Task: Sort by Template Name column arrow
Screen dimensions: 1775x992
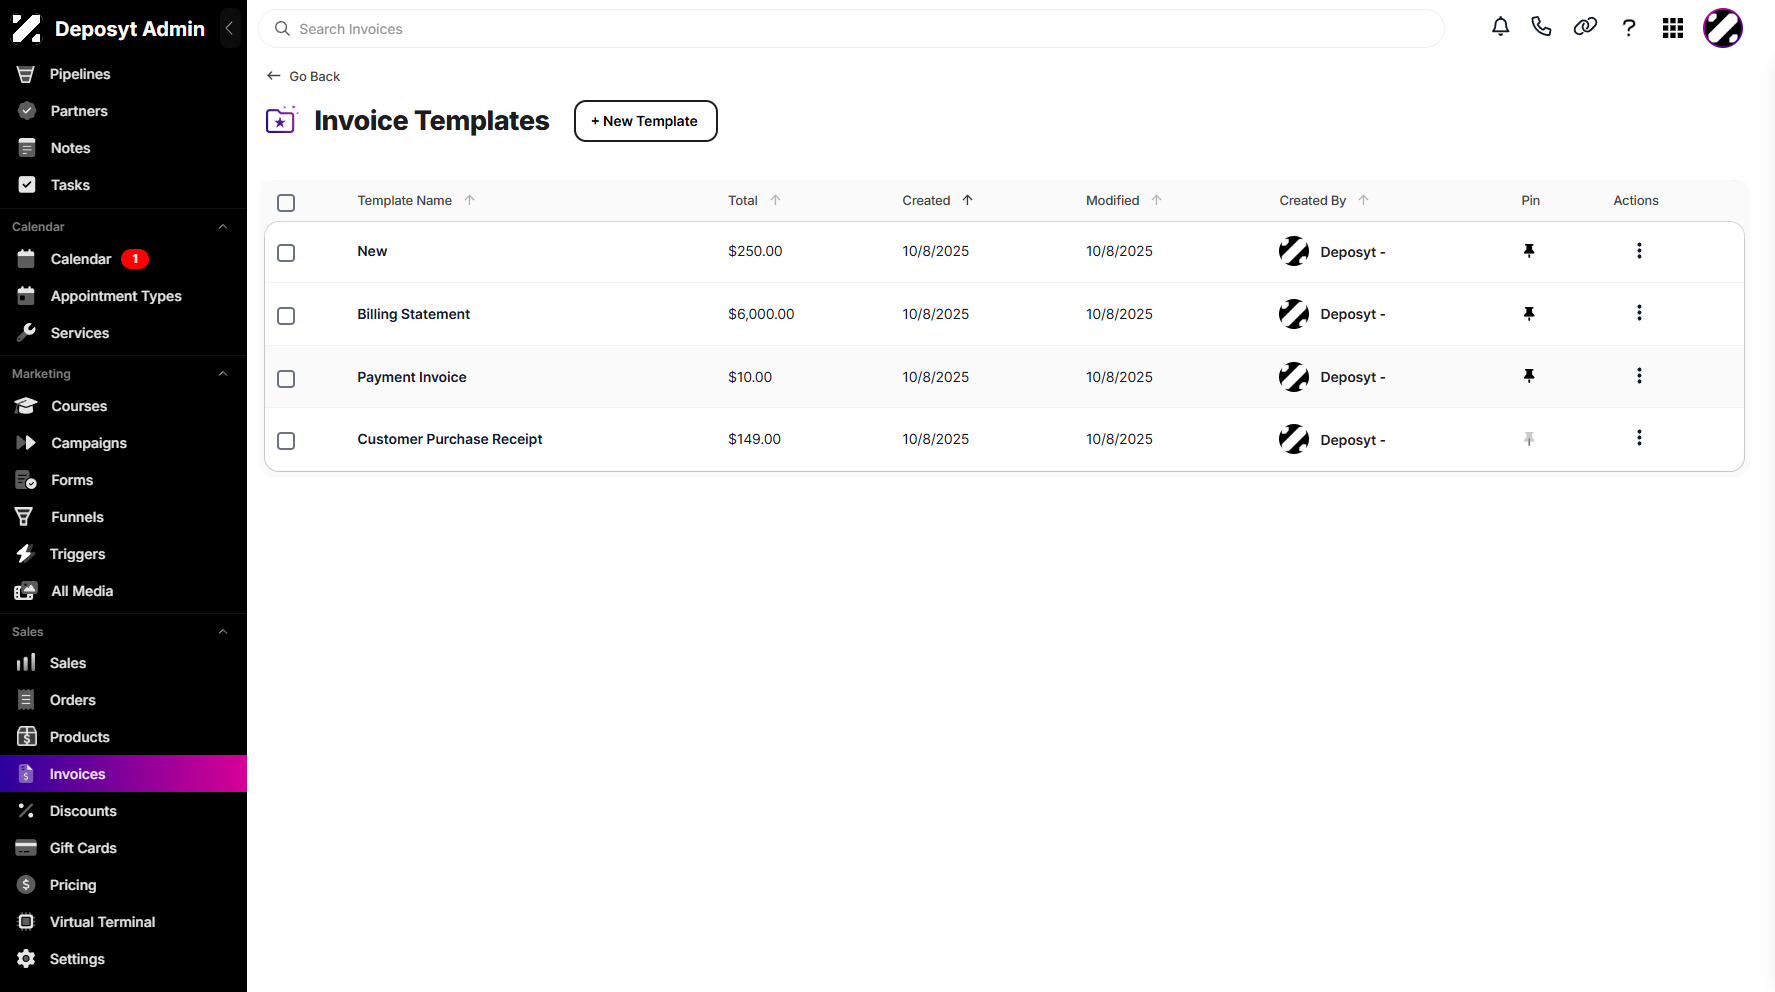Action: pyautogui.click(x=470, y=200)
